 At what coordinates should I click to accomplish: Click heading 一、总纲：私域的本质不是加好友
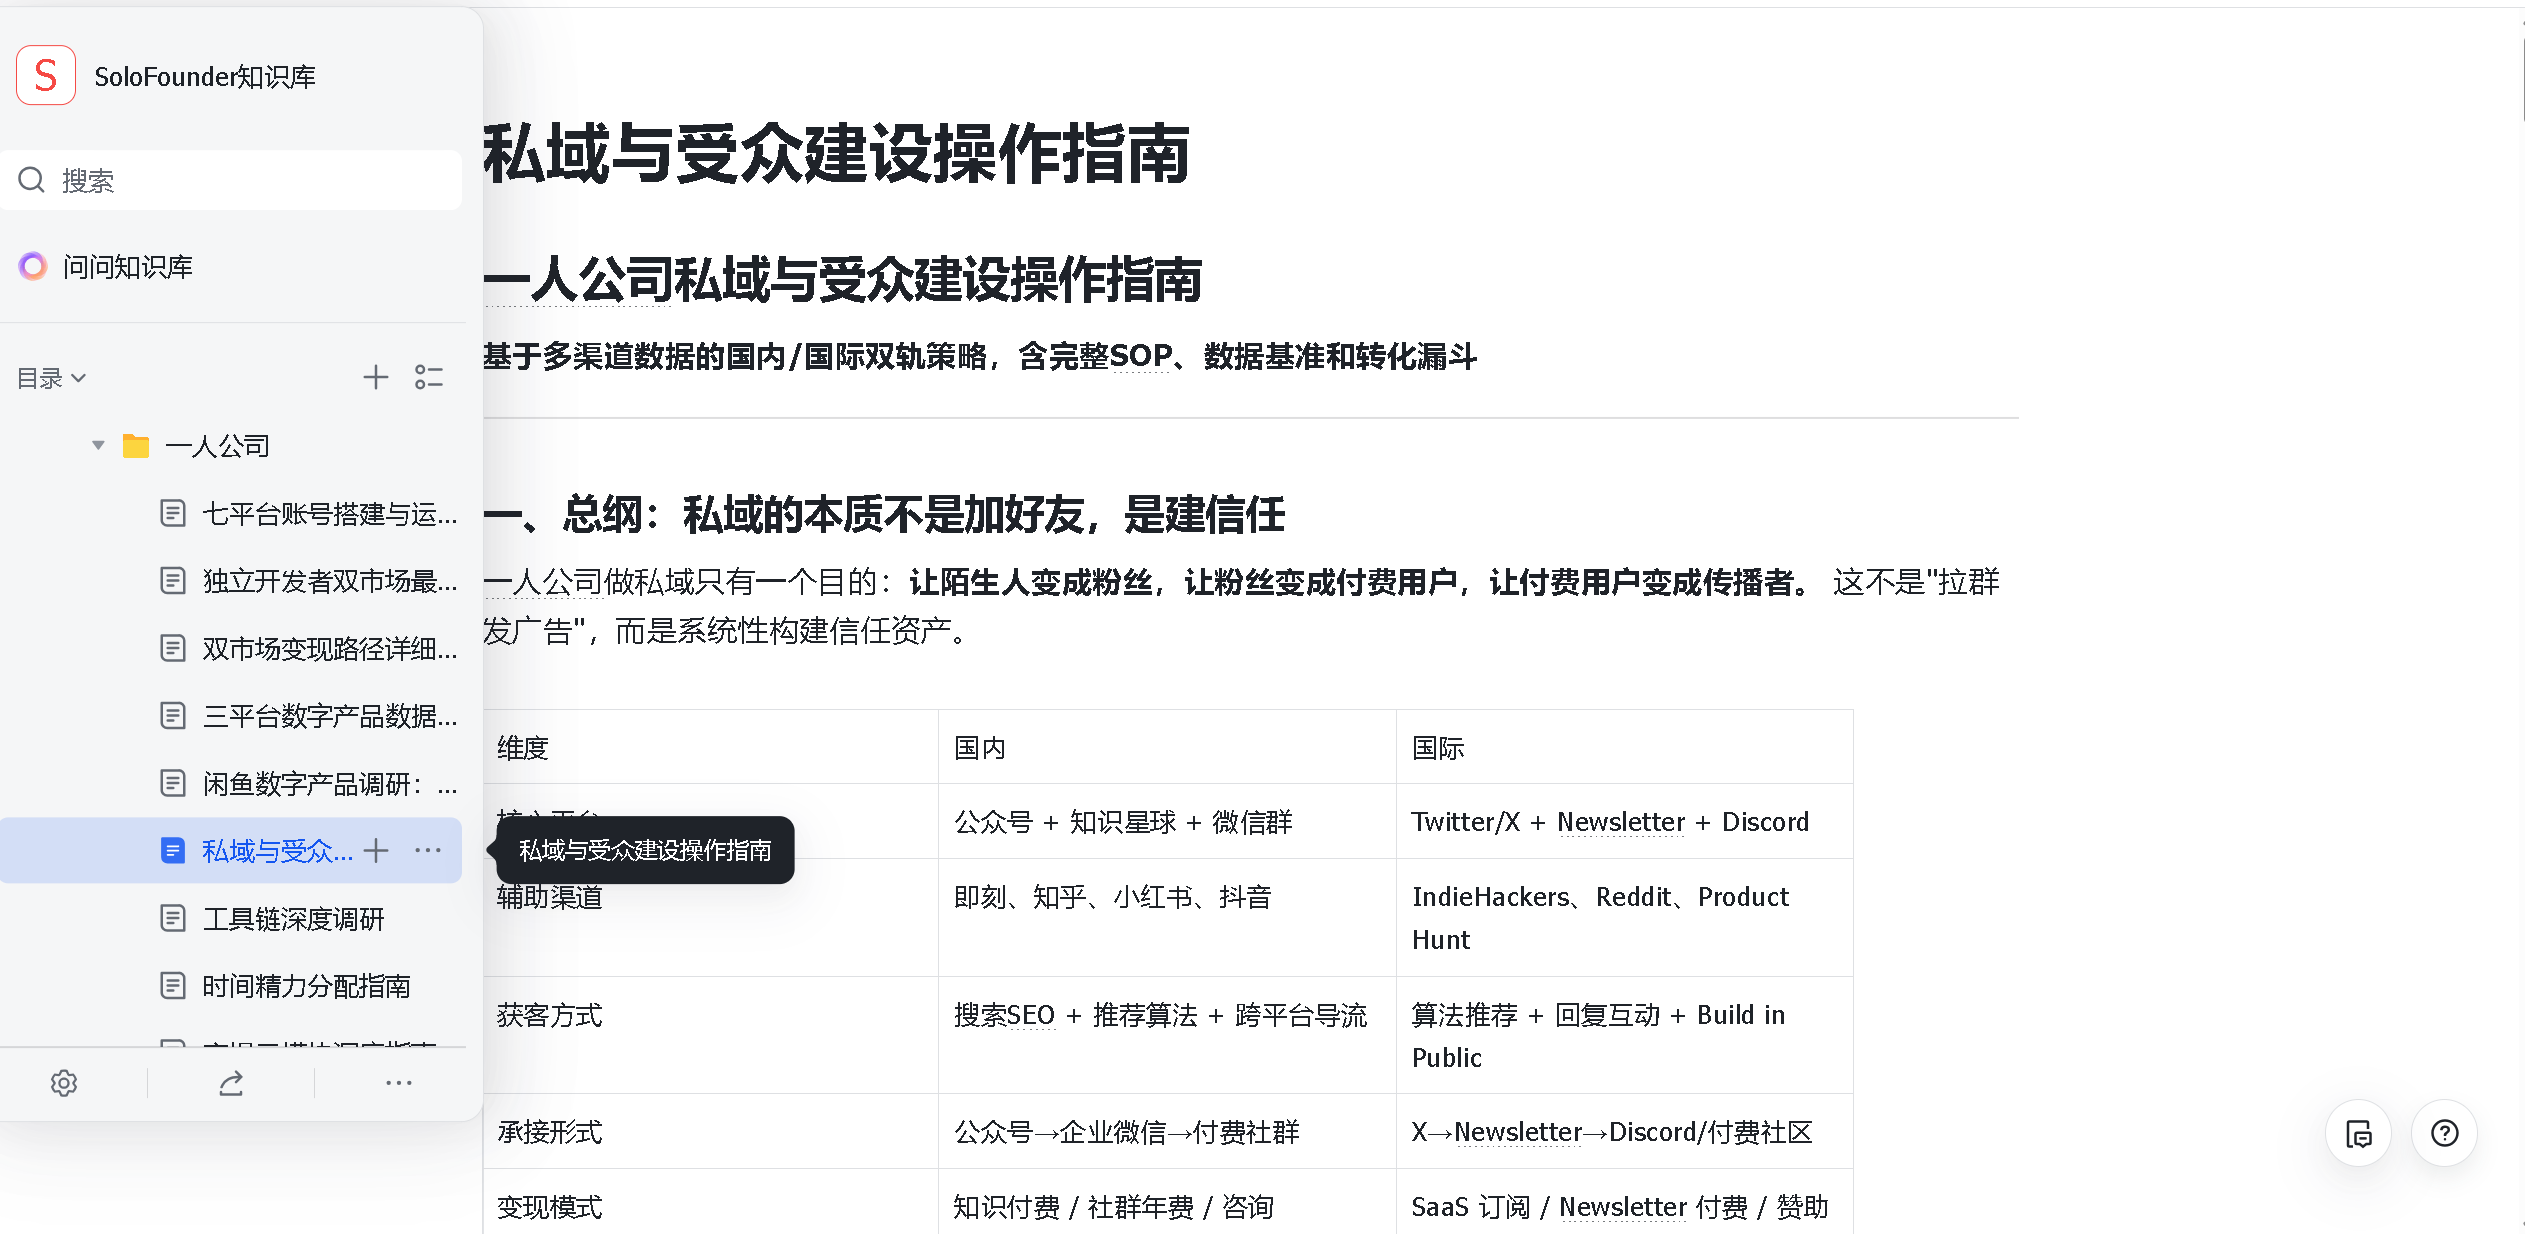click(x=884, y=515)
